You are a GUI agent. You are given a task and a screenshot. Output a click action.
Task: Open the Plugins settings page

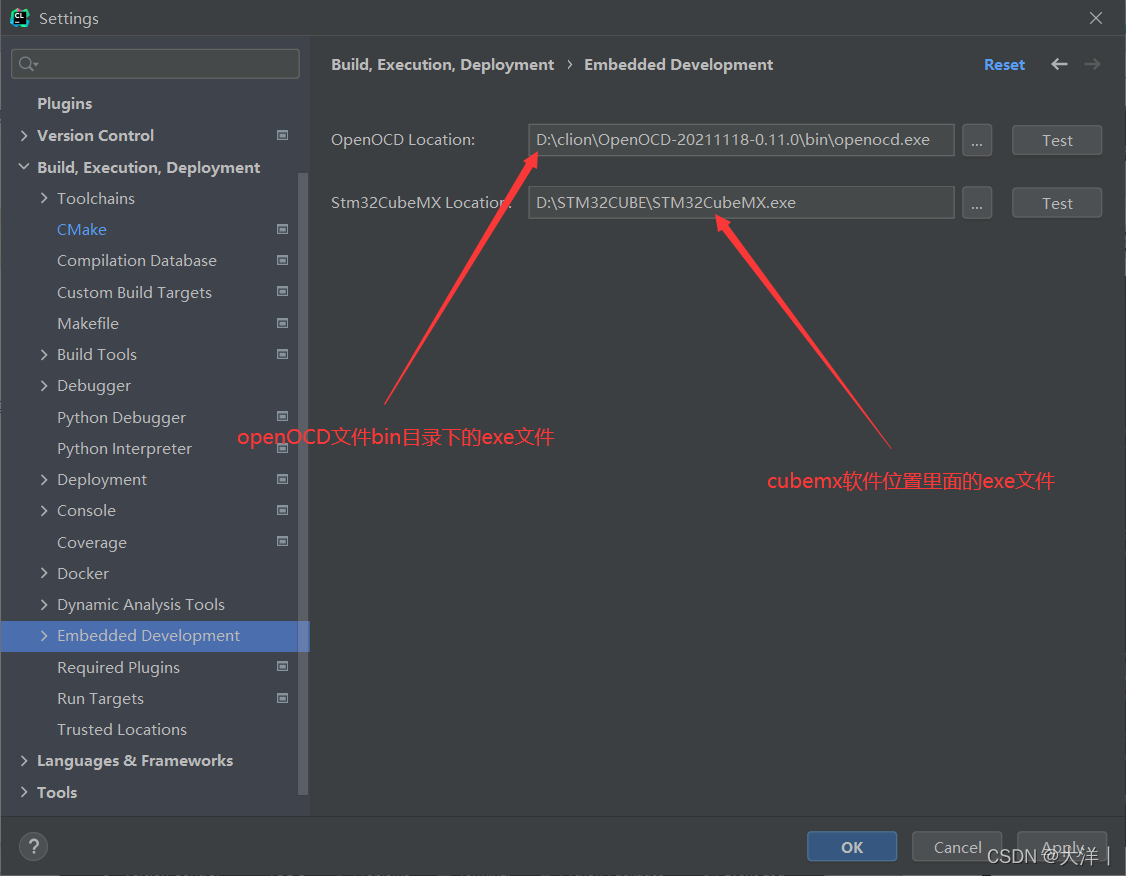point(65,103)
